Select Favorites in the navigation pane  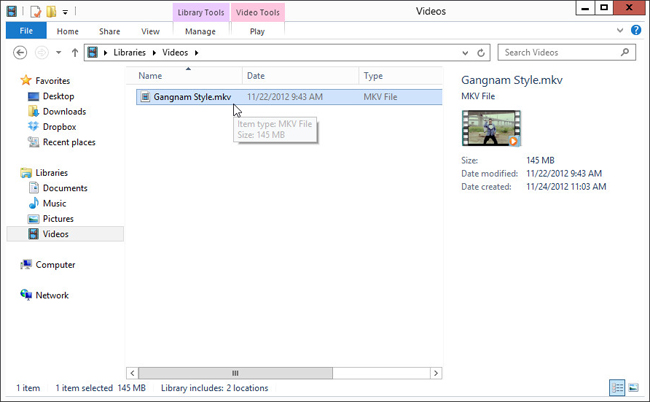pos(53,81)
